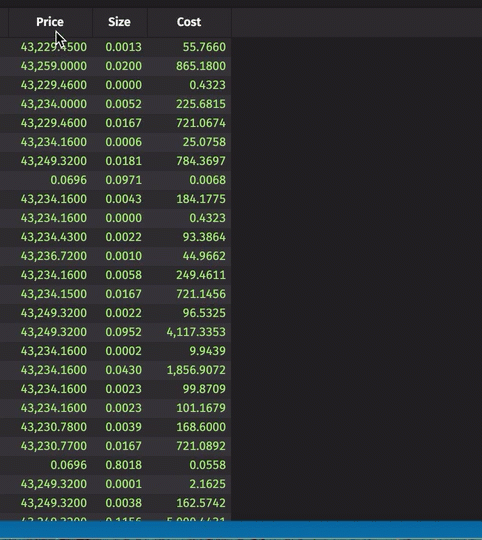Select price cell 43,259.0000

click(54, 66)
